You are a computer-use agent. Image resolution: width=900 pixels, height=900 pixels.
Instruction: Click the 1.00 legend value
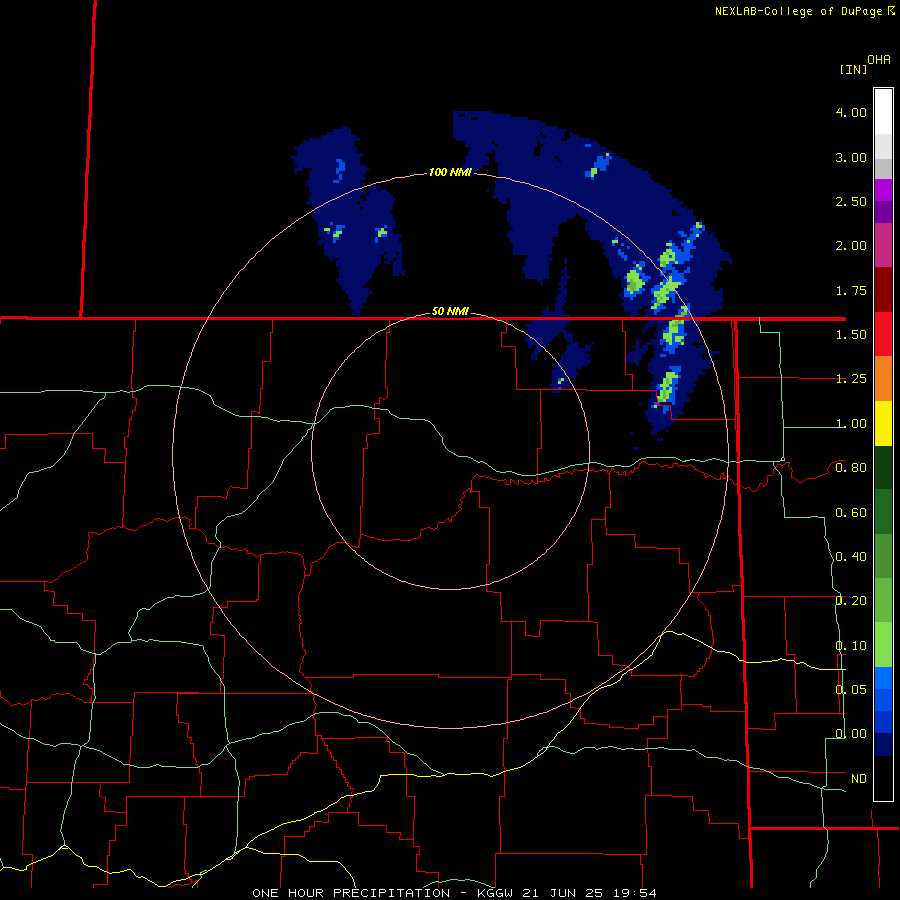(x=851, y=424)
